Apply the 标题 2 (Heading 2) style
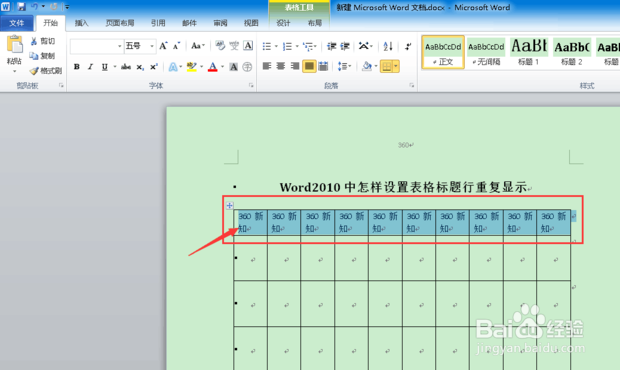 pyautogui.click(x=572, y=52)
